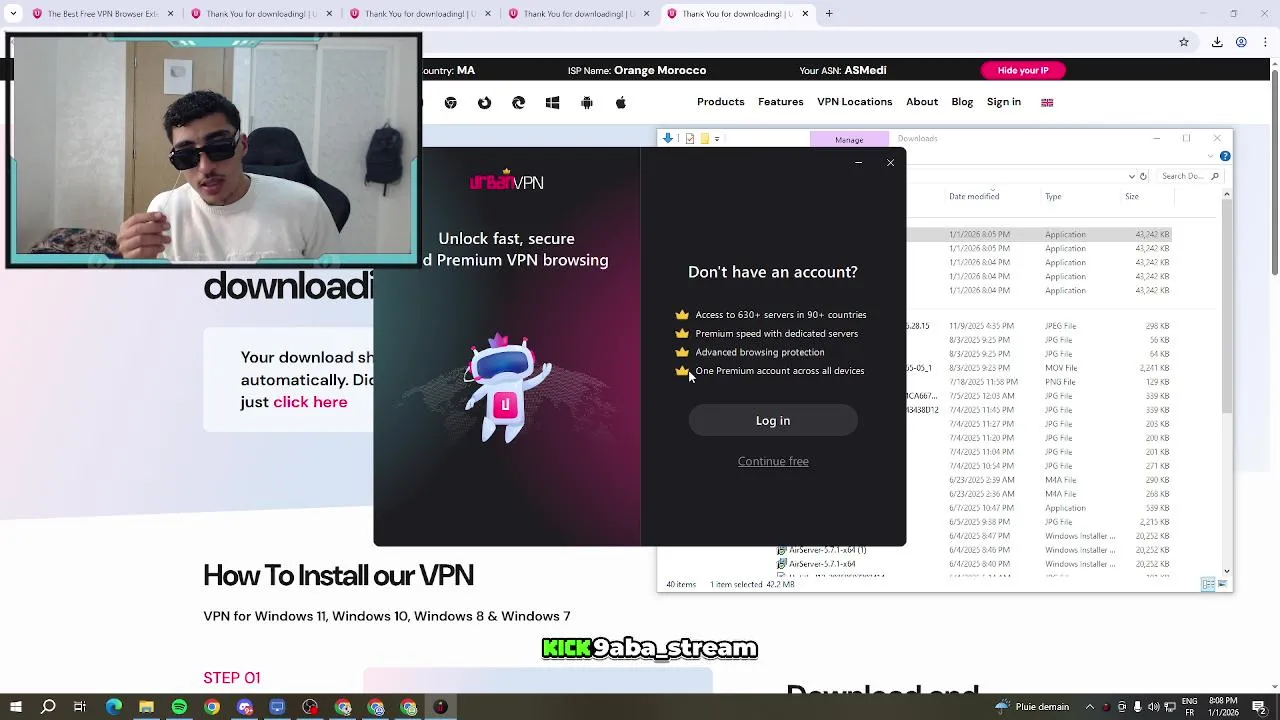Open UrbanVPN app in taskbar
The width and height of the screenshot is (1280, 720).
click(x=441, y=707)
